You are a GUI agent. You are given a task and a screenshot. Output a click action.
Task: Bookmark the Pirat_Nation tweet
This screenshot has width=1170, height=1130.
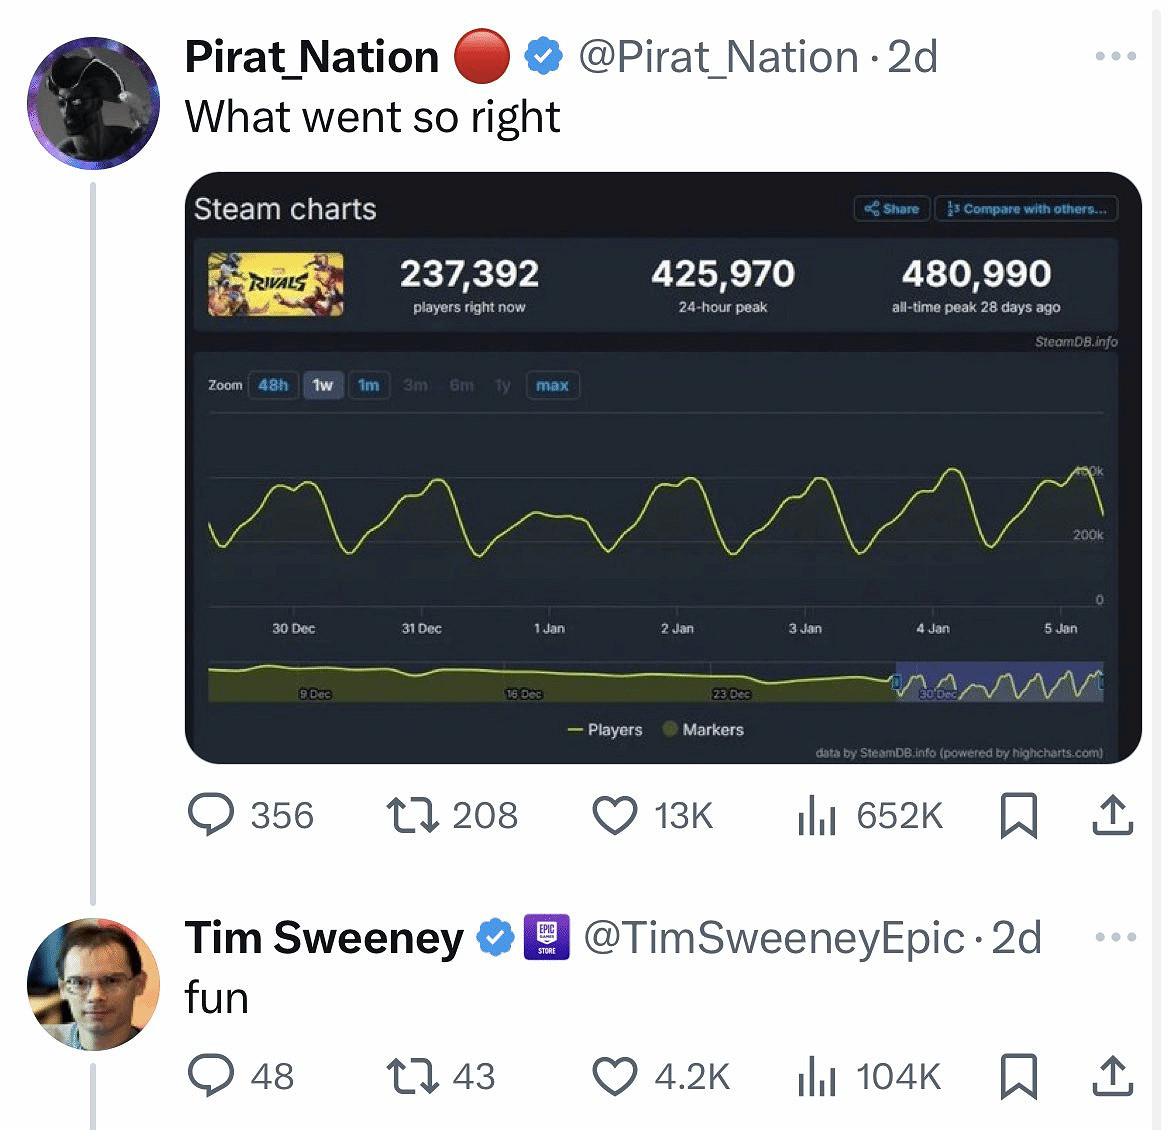(x=1018, y=815)
